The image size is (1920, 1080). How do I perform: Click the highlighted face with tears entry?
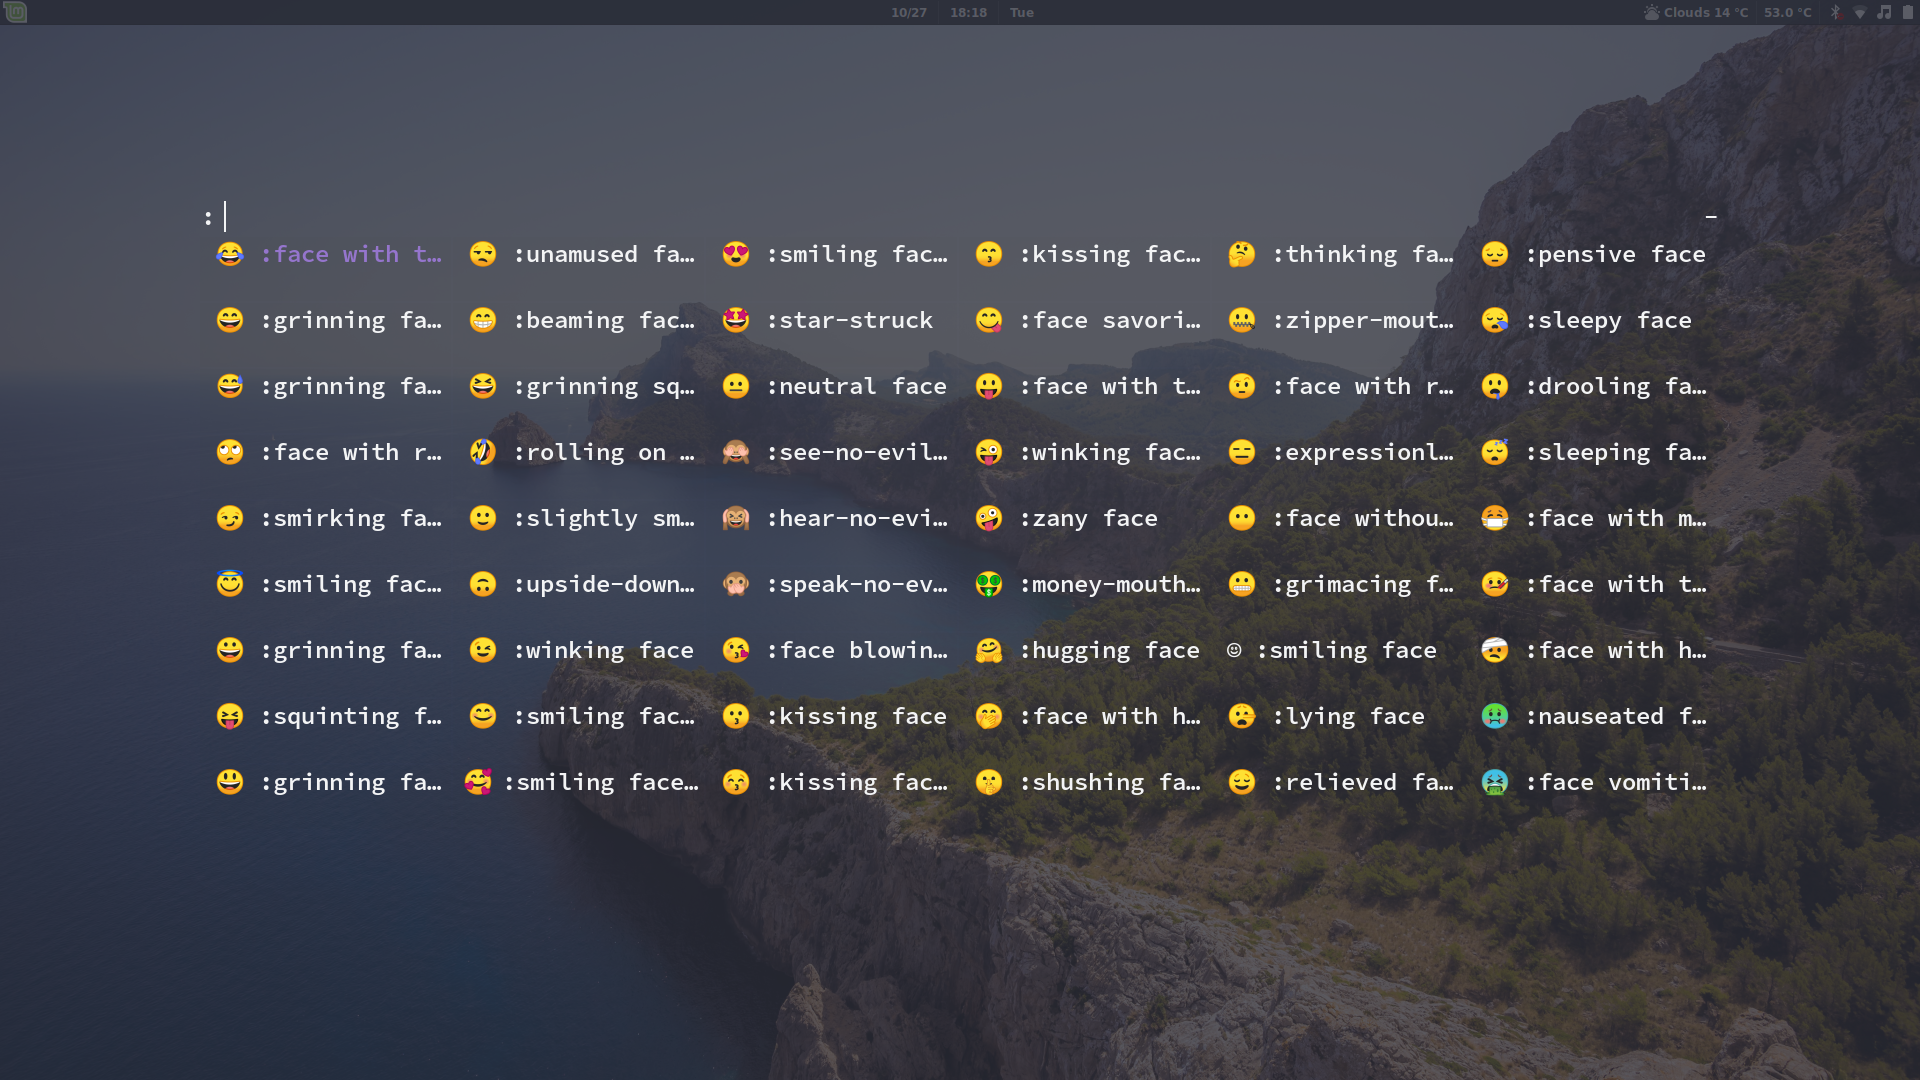click(349, 254)
